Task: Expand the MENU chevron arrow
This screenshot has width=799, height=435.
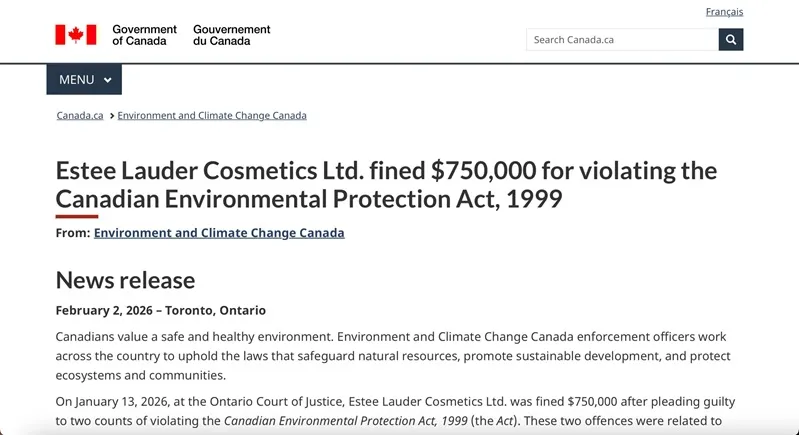Action: point(108,80)
